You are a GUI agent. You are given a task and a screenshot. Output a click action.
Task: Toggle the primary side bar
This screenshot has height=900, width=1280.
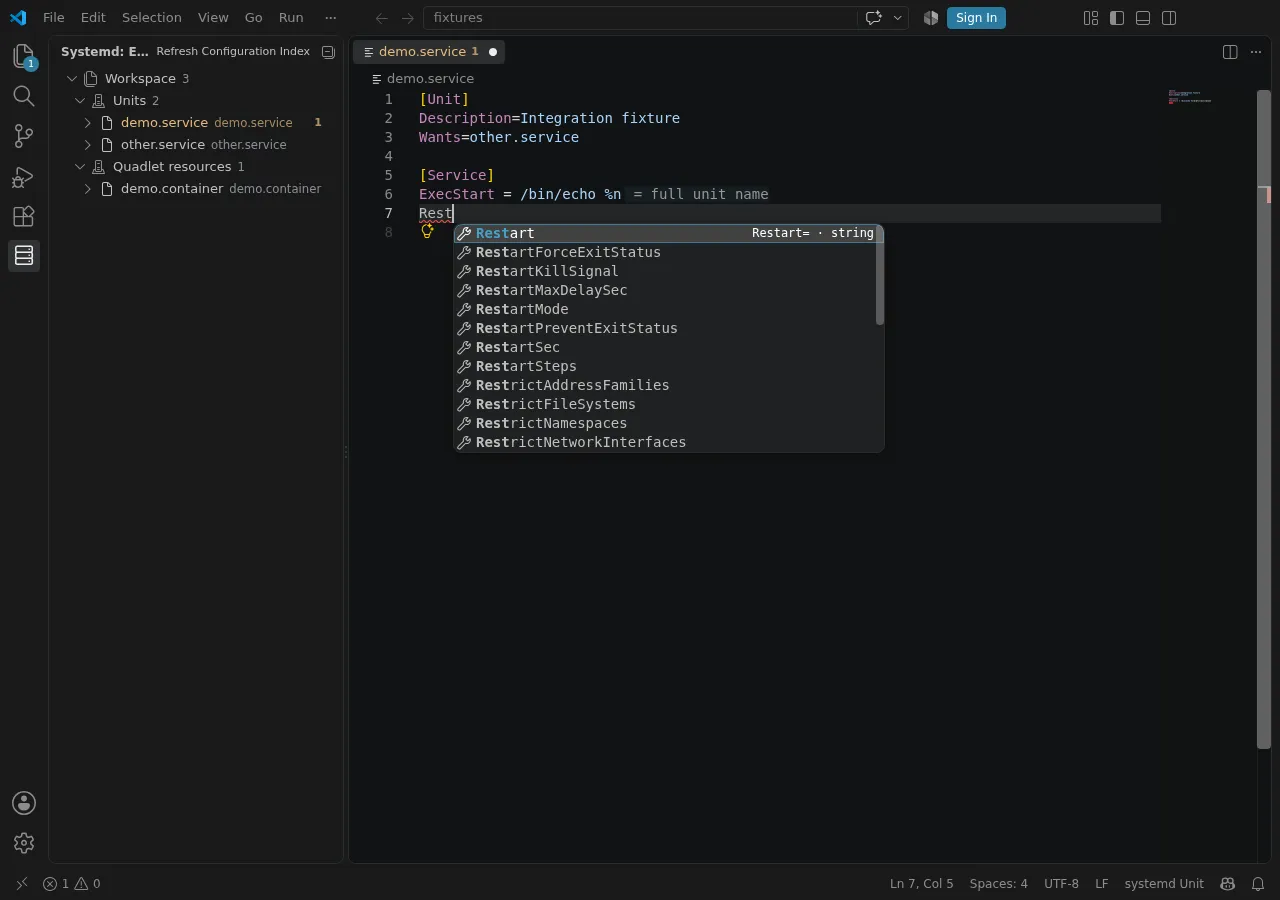1117,18
